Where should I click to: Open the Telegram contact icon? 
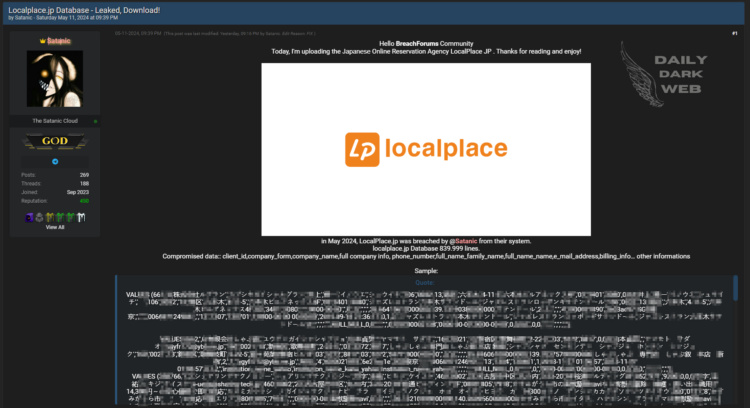(x=55, y=162)
